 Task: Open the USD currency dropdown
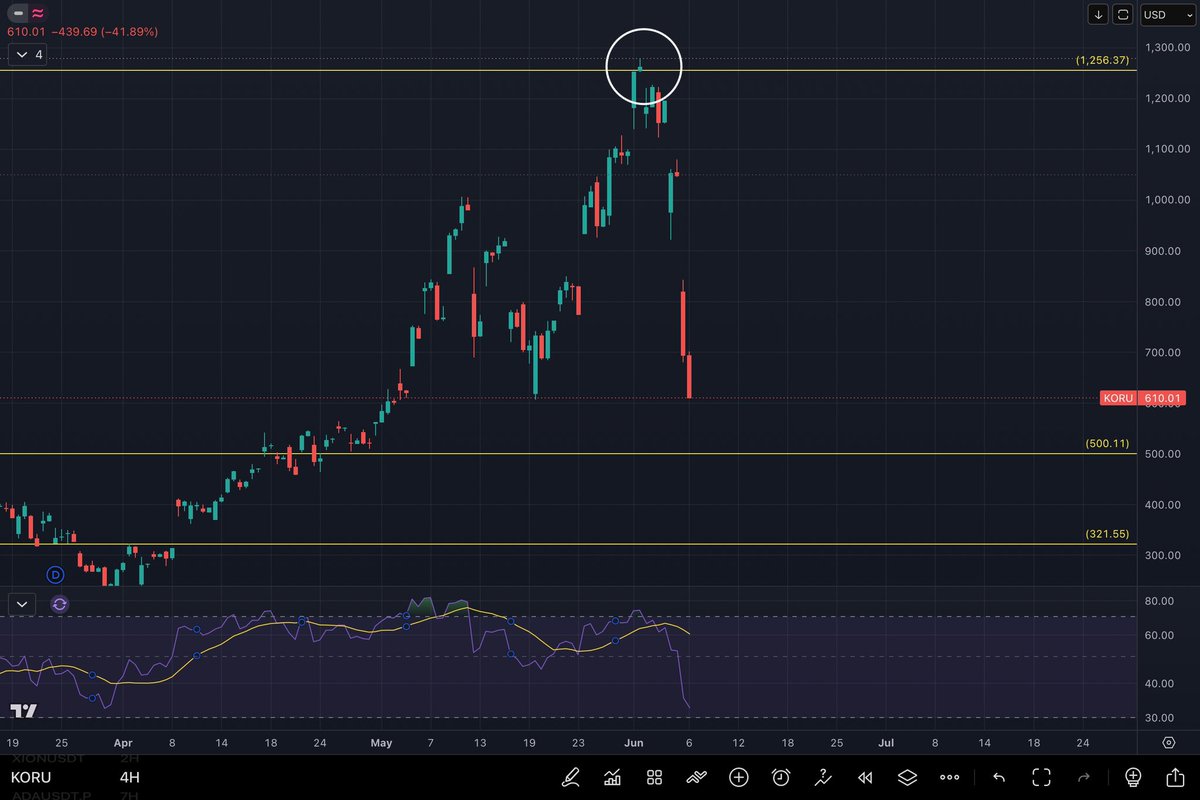[x=1168, y=14]
